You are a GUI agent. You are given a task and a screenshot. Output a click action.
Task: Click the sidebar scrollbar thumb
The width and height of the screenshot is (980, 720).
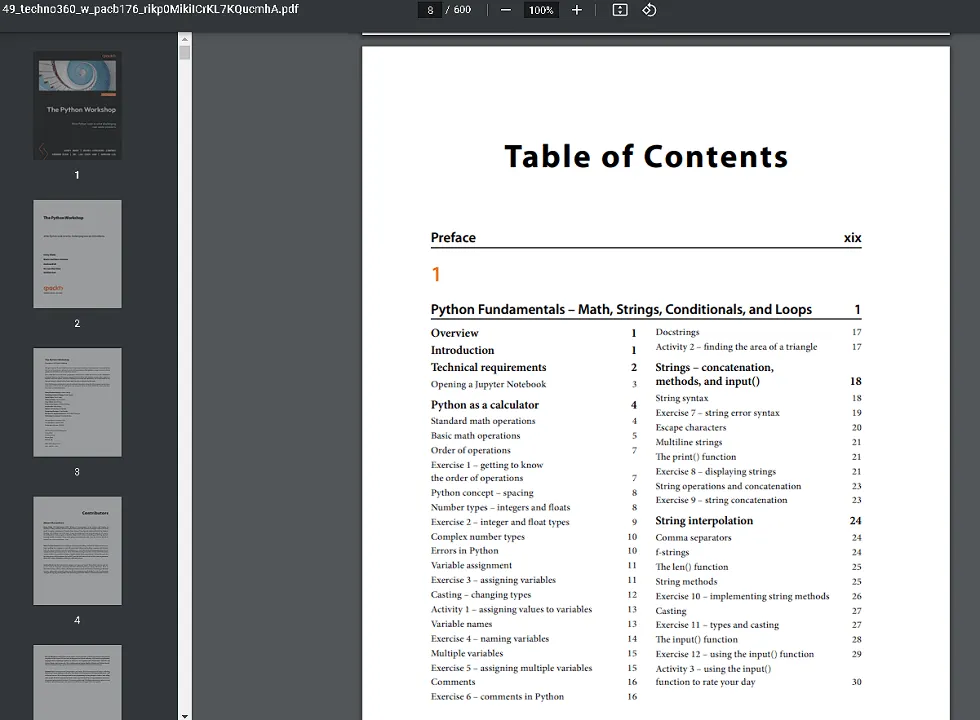click(x=185, y=52)
